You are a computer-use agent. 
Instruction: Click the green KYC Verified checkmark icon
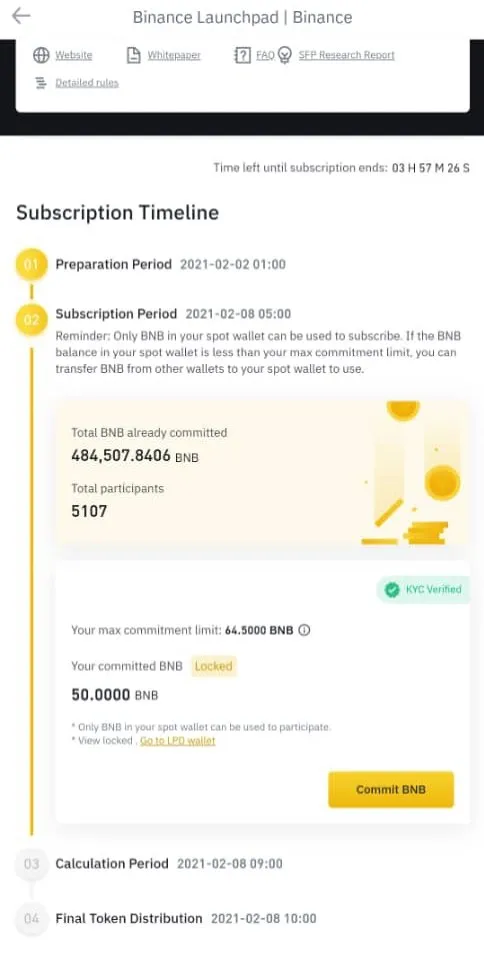(392, 589)
